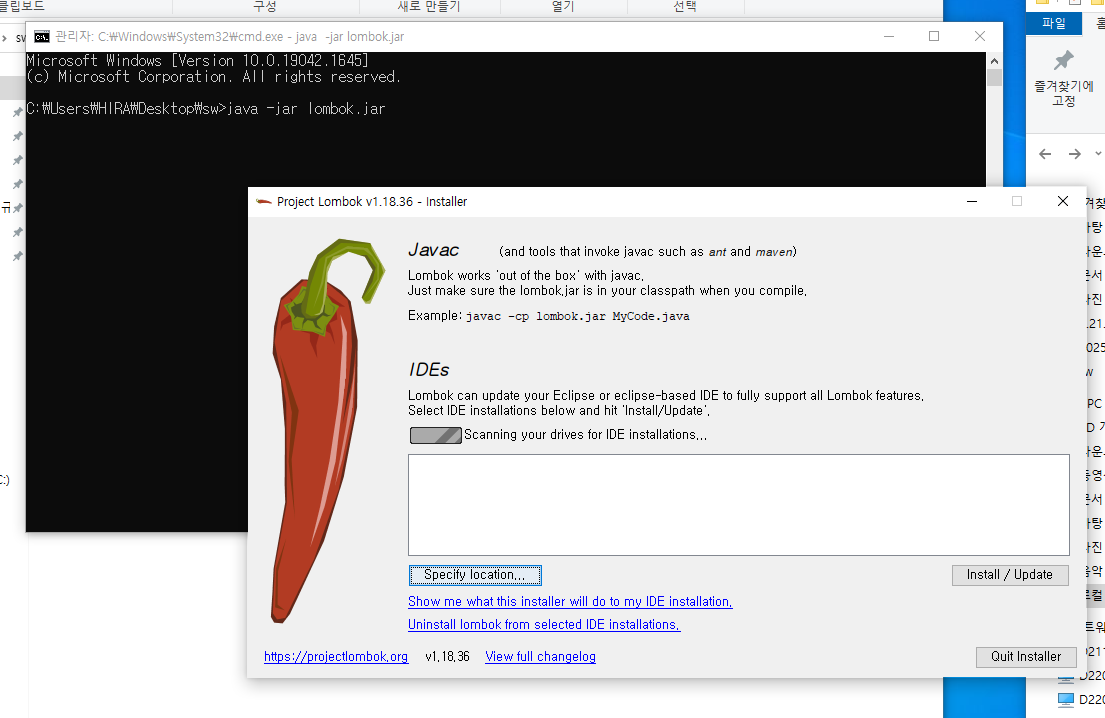Click the Install / Update button
Screen dimensions: 1105x718
pyautogui.click(x=1009, y=575)
